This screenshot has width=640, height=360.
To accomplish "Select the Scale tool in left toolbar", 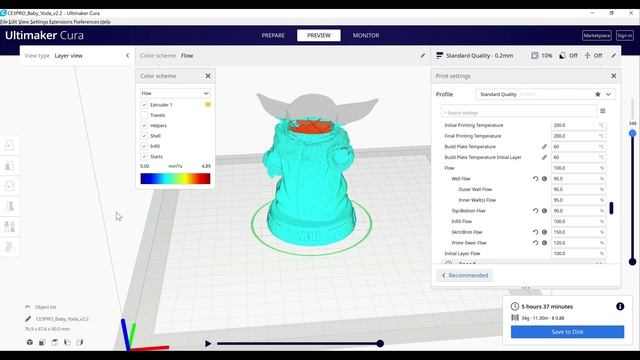I will coord(9,165).
